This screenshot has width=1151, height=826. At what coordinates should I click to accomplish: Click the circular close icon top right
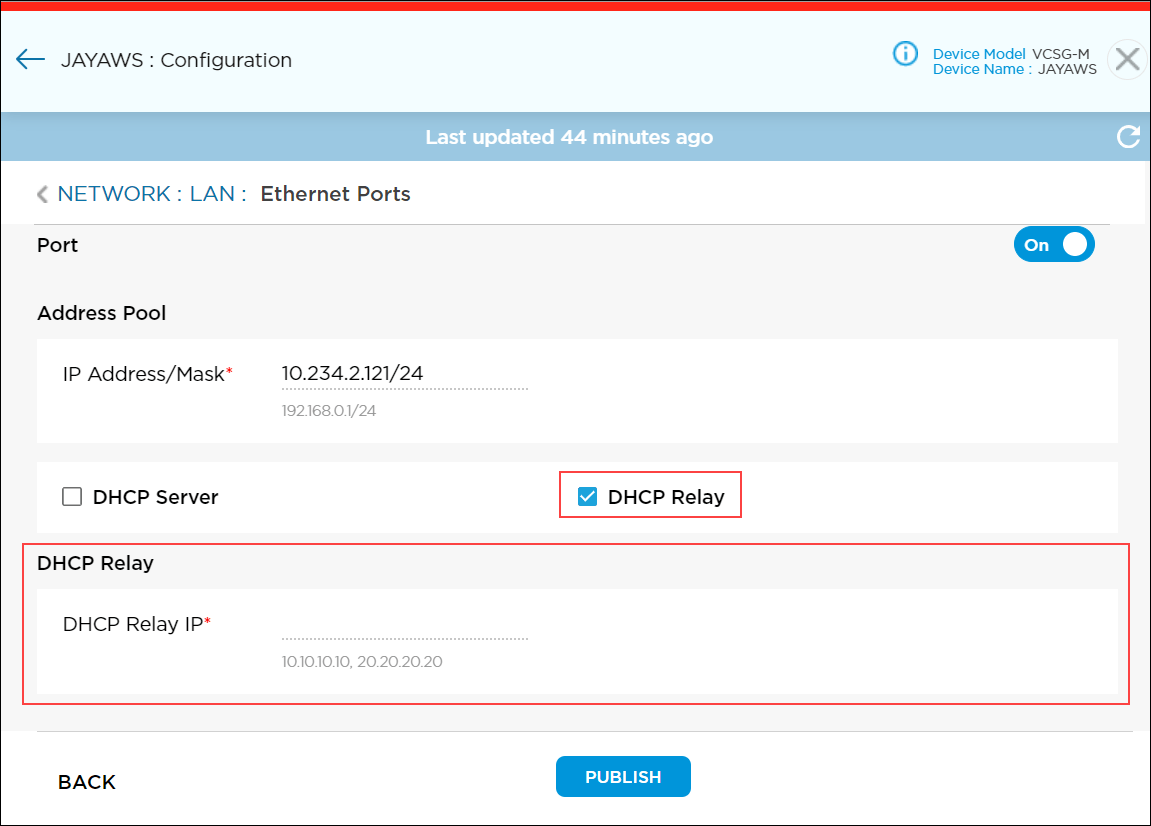pyautogui.click(x=1127, y=59)
